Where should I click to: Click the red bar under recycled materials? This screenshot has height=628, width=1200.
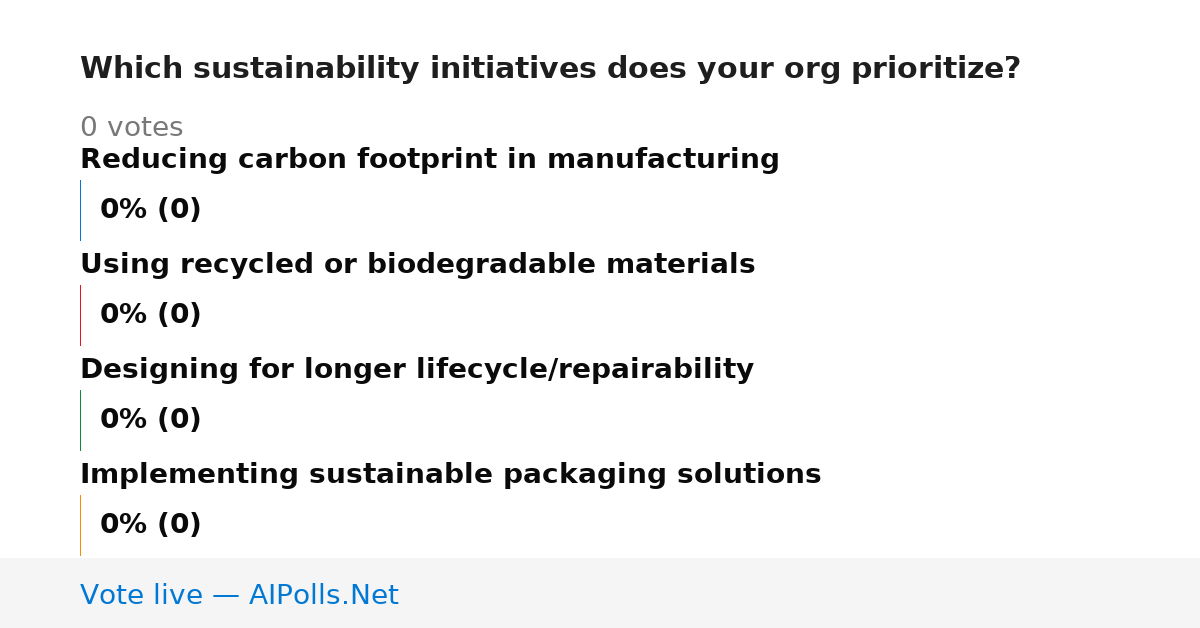(x=81, y=315)
